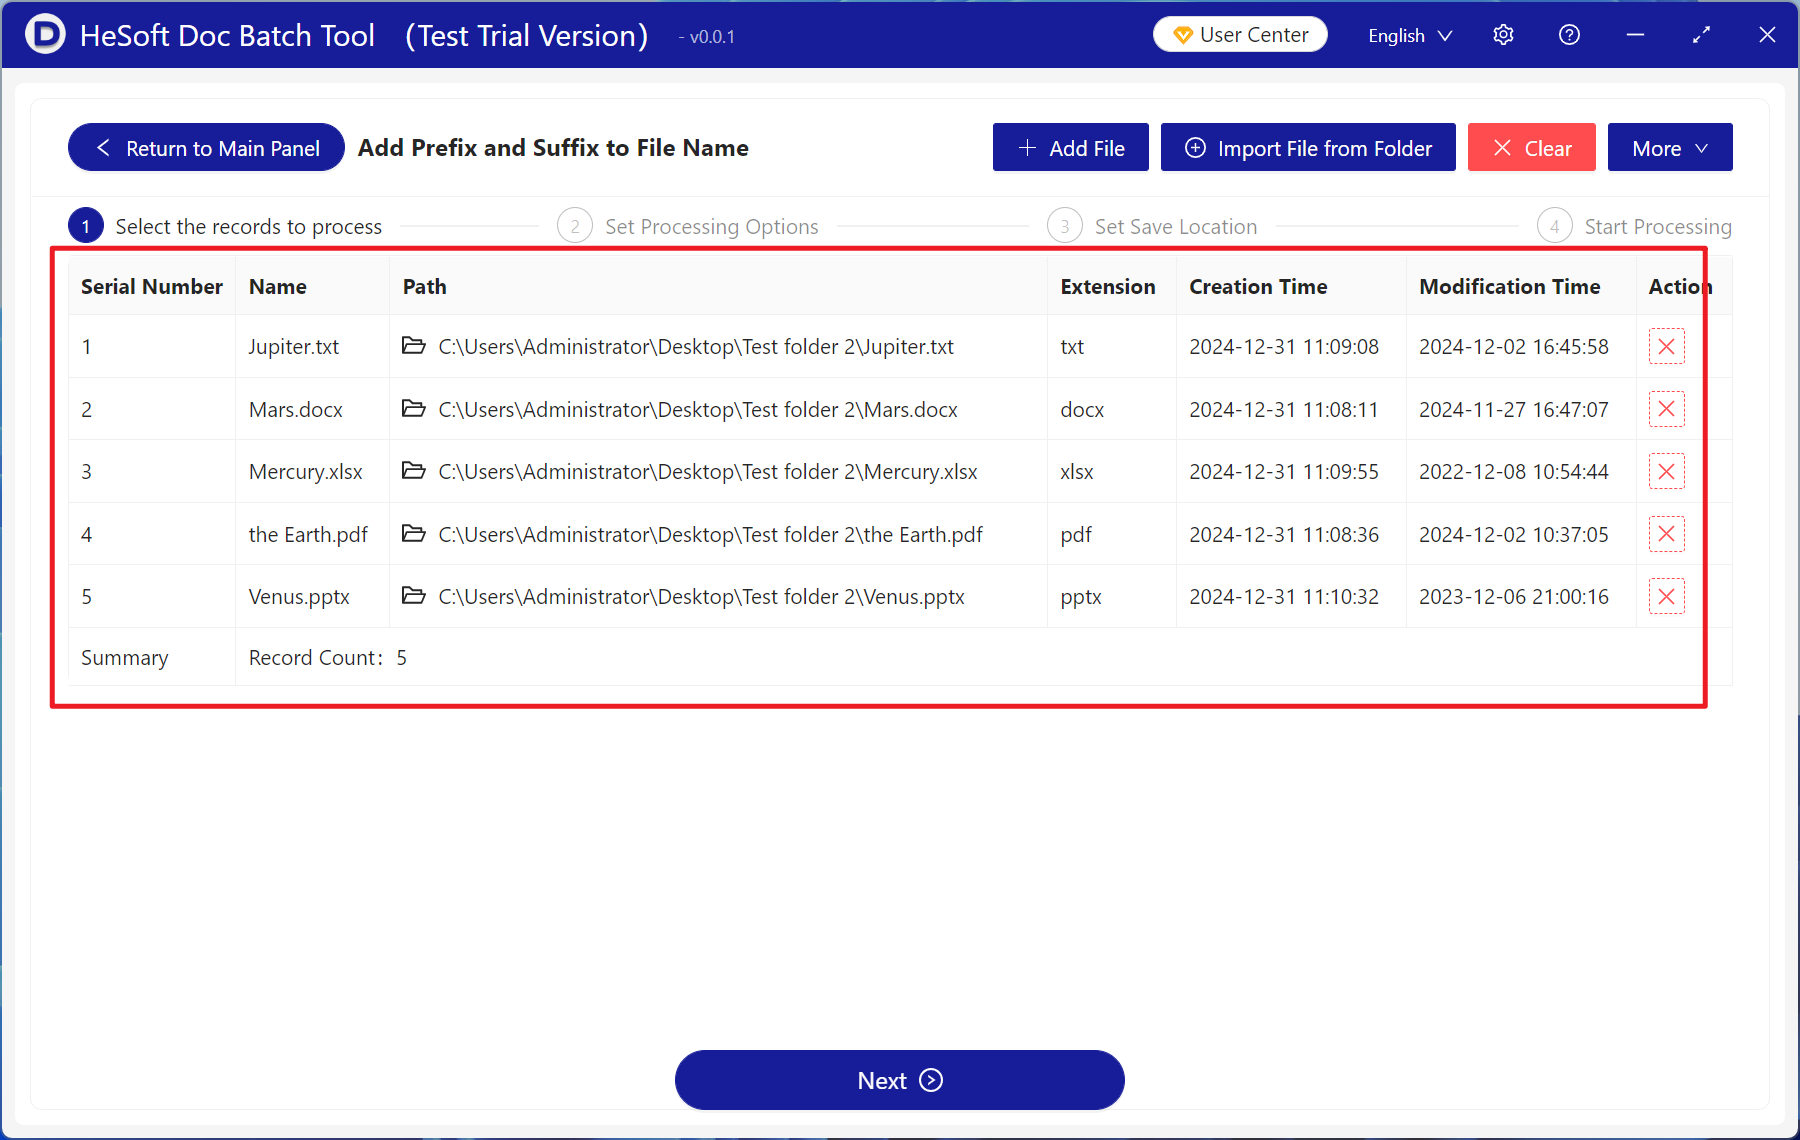Click the delete icon for the Earth.pdf
1800x1140 pixels.
tap(1666, 534)
